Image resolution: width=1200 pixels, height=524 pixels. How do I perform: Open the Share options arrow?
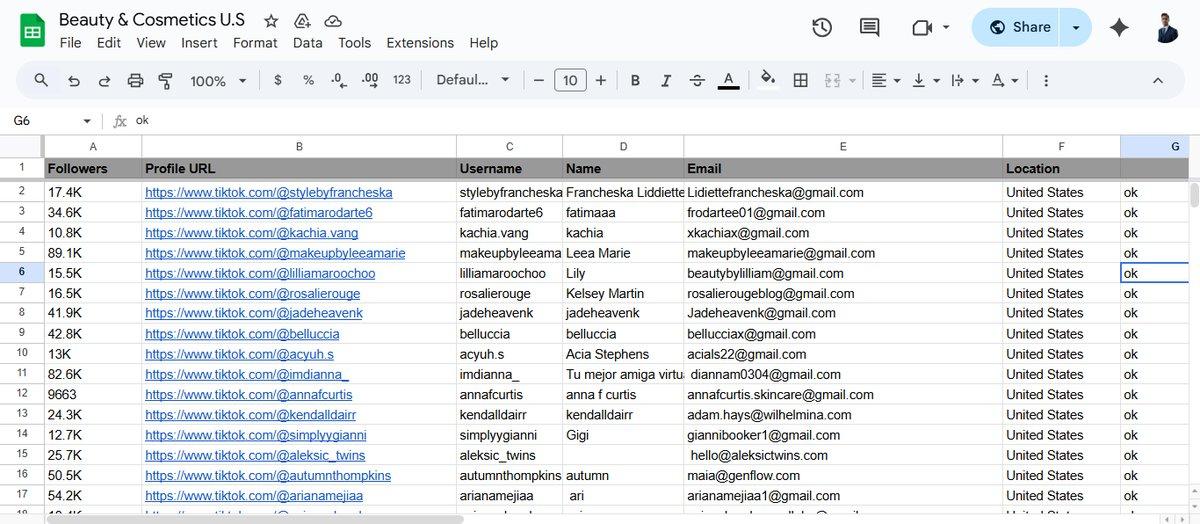(x=1076, y=28)
